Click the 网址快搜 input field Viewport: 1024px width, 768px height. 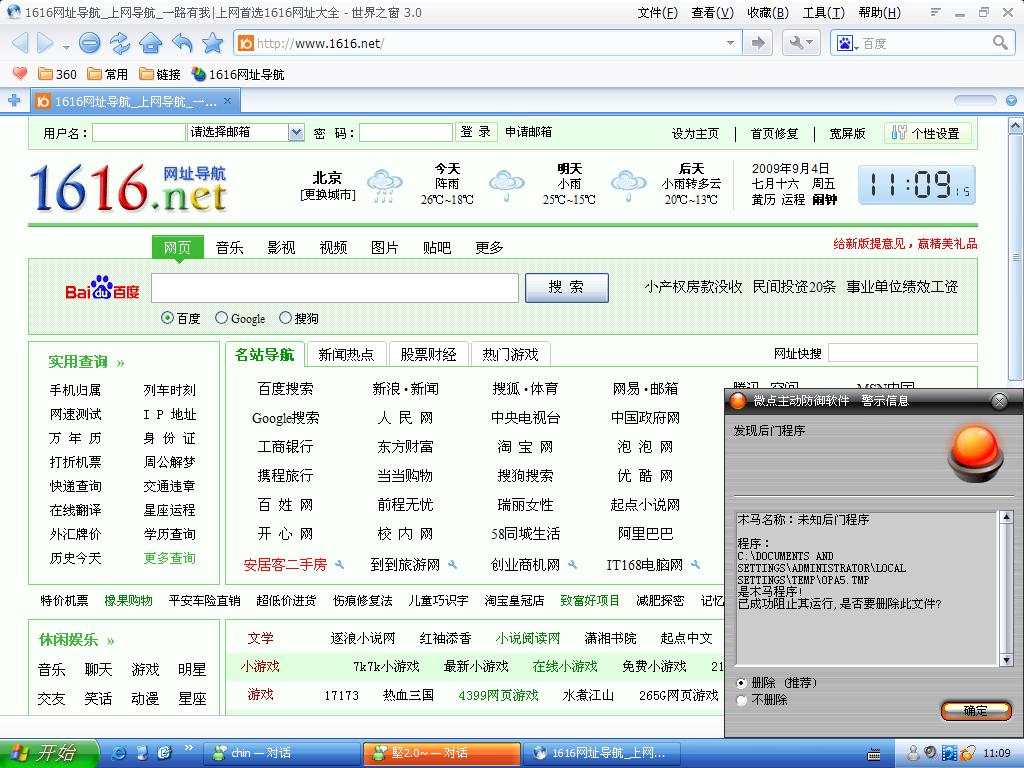(903, 353)
